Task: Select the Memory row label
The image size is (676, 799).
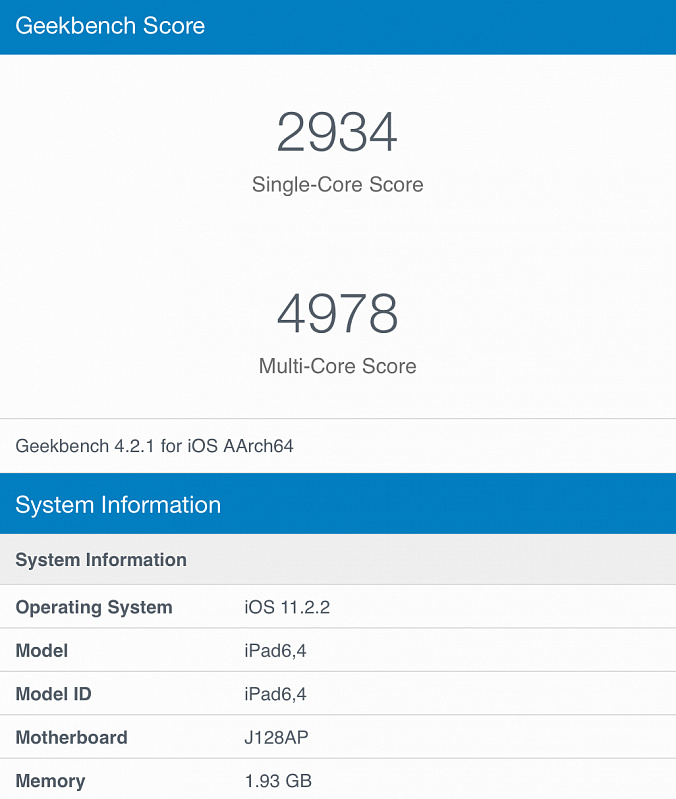Action: (x=50, y=781)
